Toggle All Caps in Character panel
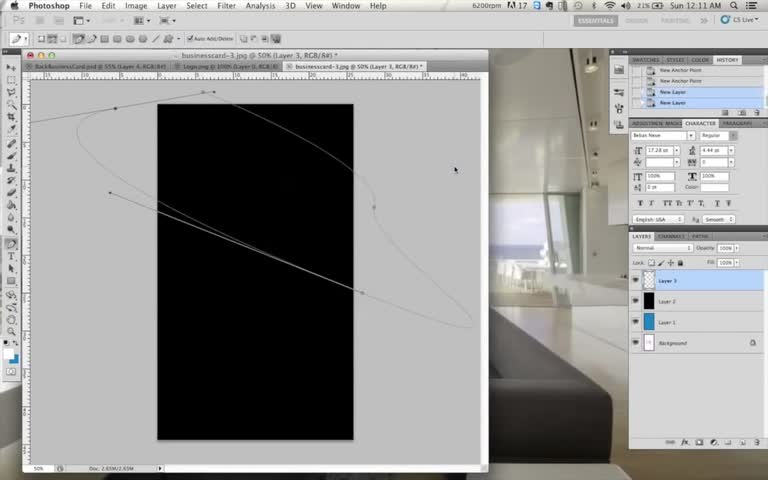The width and height of the screenshot is (768, 480). [667, 203]
